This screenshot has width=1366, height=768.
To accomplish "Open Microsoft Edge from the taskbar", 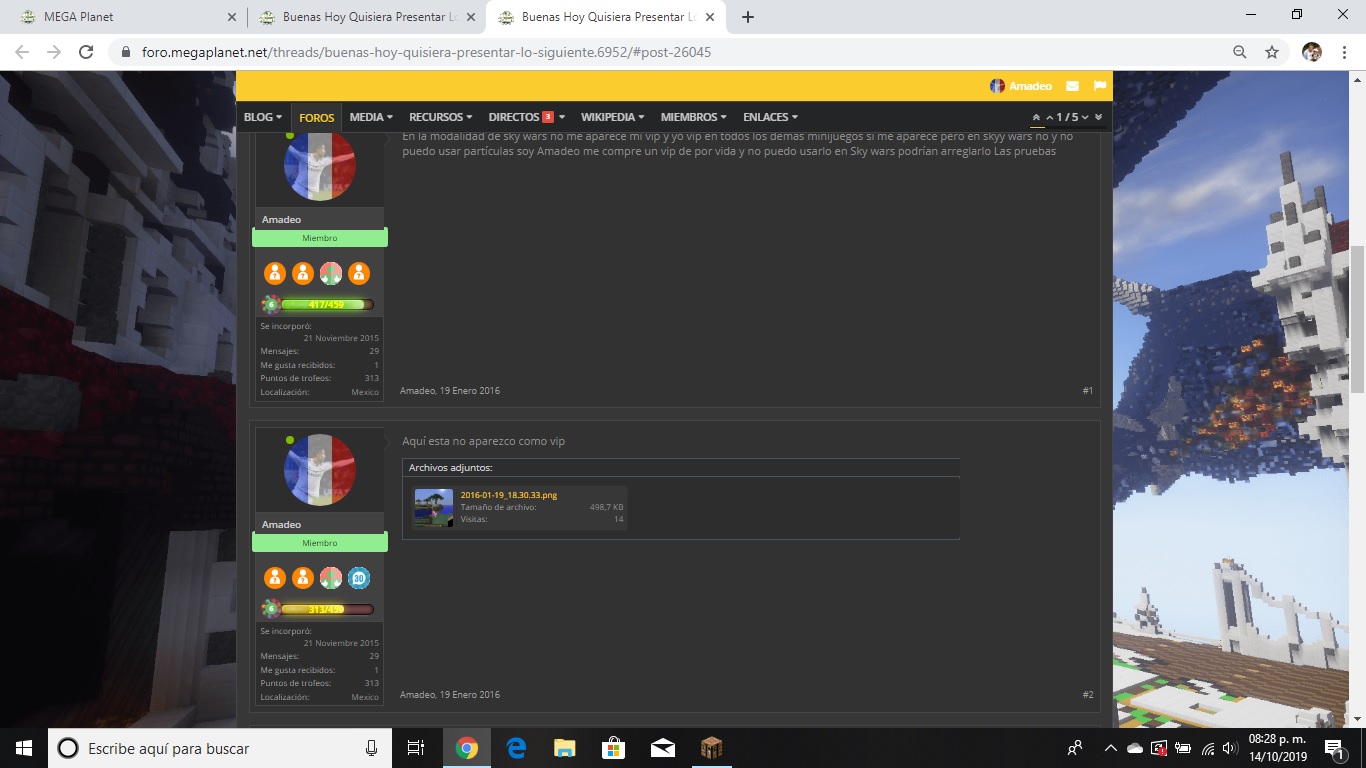I will tap(516, 748).
